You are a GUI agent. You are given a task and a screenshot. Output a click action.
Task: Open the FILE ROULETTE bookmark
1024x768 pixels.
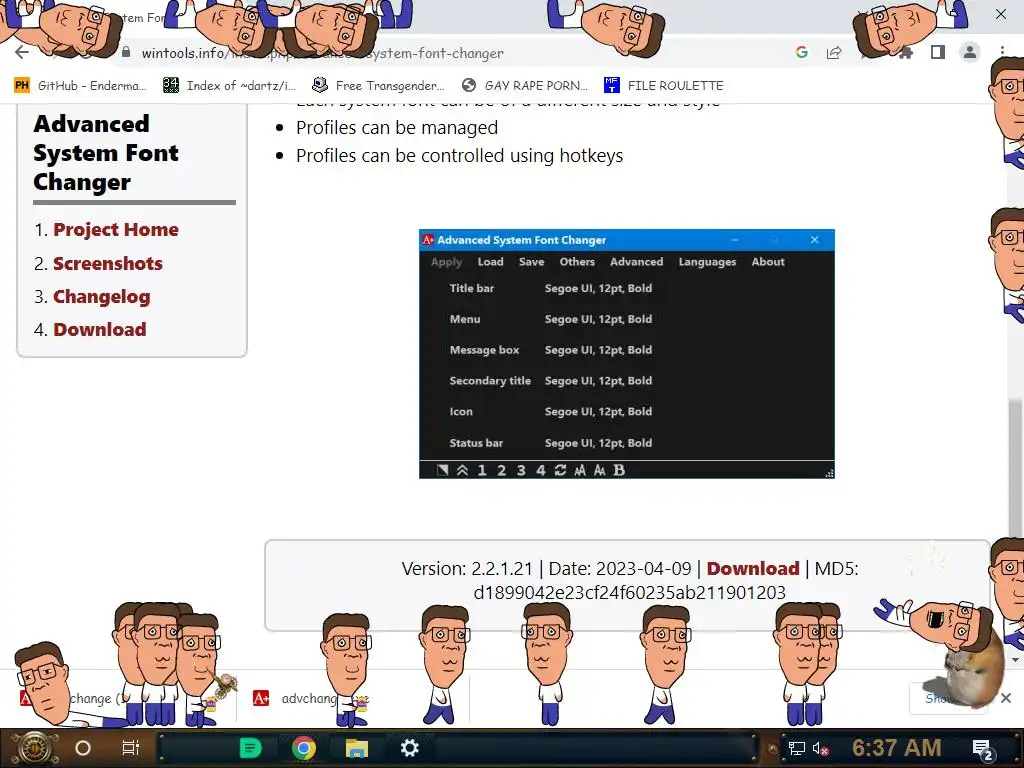click(x=664, y=86)
